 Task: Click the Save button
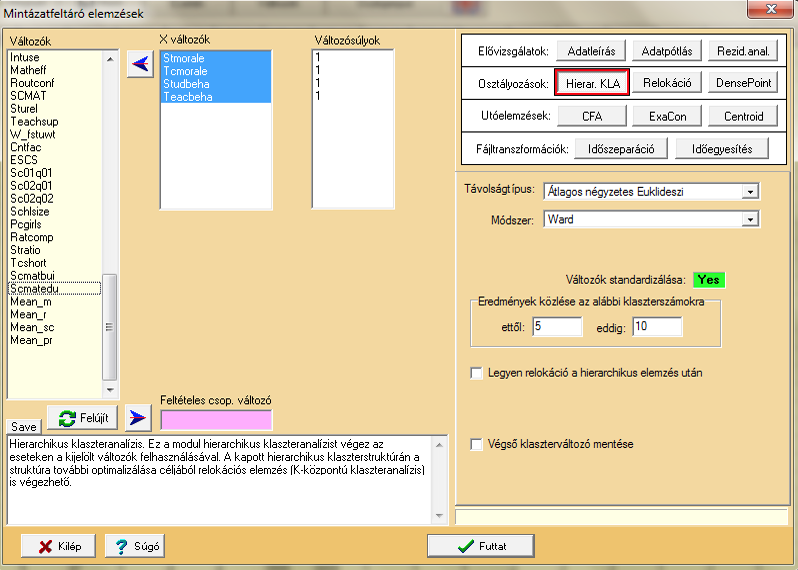[x=24, y=426]
